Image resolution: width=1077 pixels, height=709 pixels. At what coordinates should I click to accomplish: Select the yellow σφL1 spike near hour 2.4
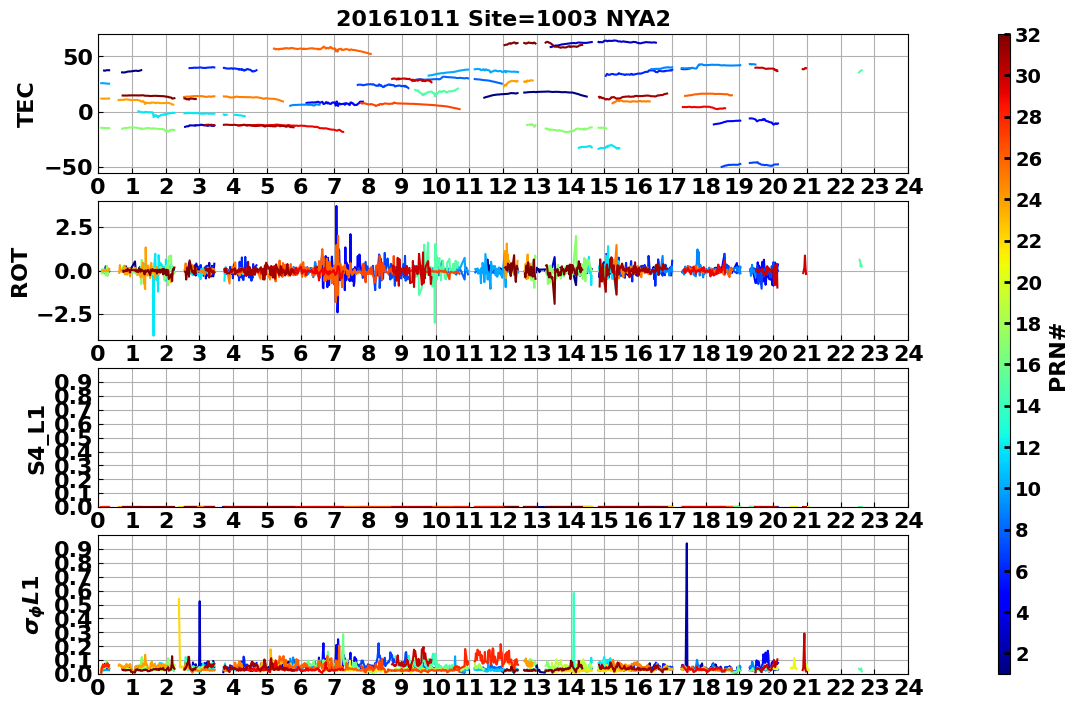click(x=179, y=632)
